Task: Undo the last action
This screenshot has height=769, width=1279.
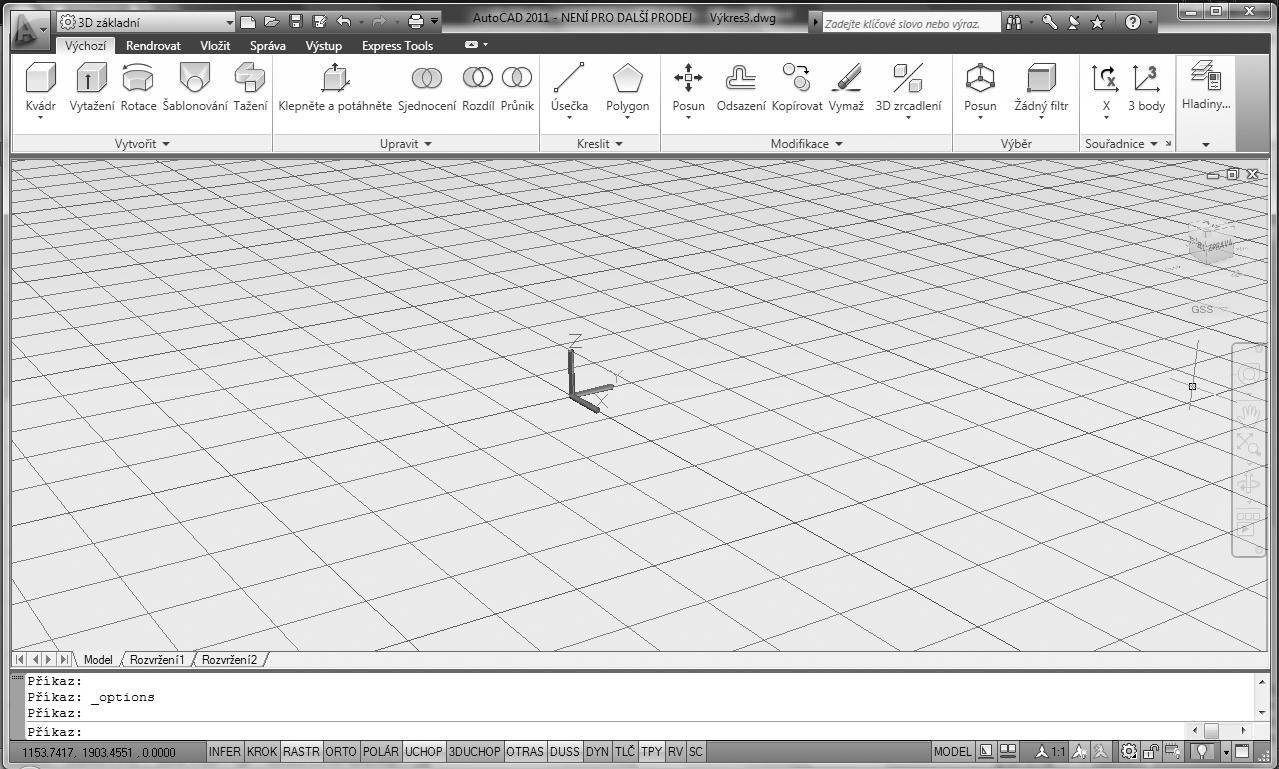Action: click(343, 21)
